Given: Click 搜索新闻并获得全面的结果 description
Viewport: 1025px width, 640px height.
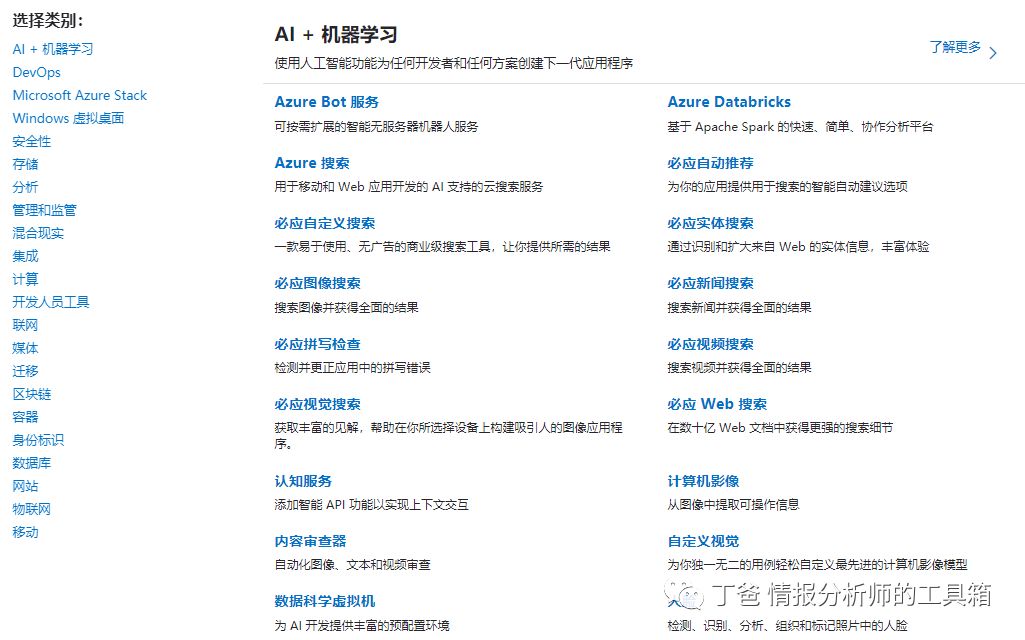Looking at the screenshot, I should point(739,307).
